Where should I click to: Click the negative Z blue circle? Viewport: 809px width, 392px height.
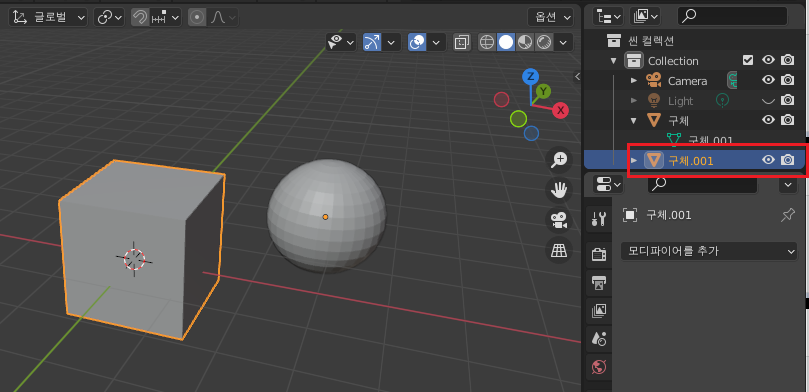[x=531, y=134]
